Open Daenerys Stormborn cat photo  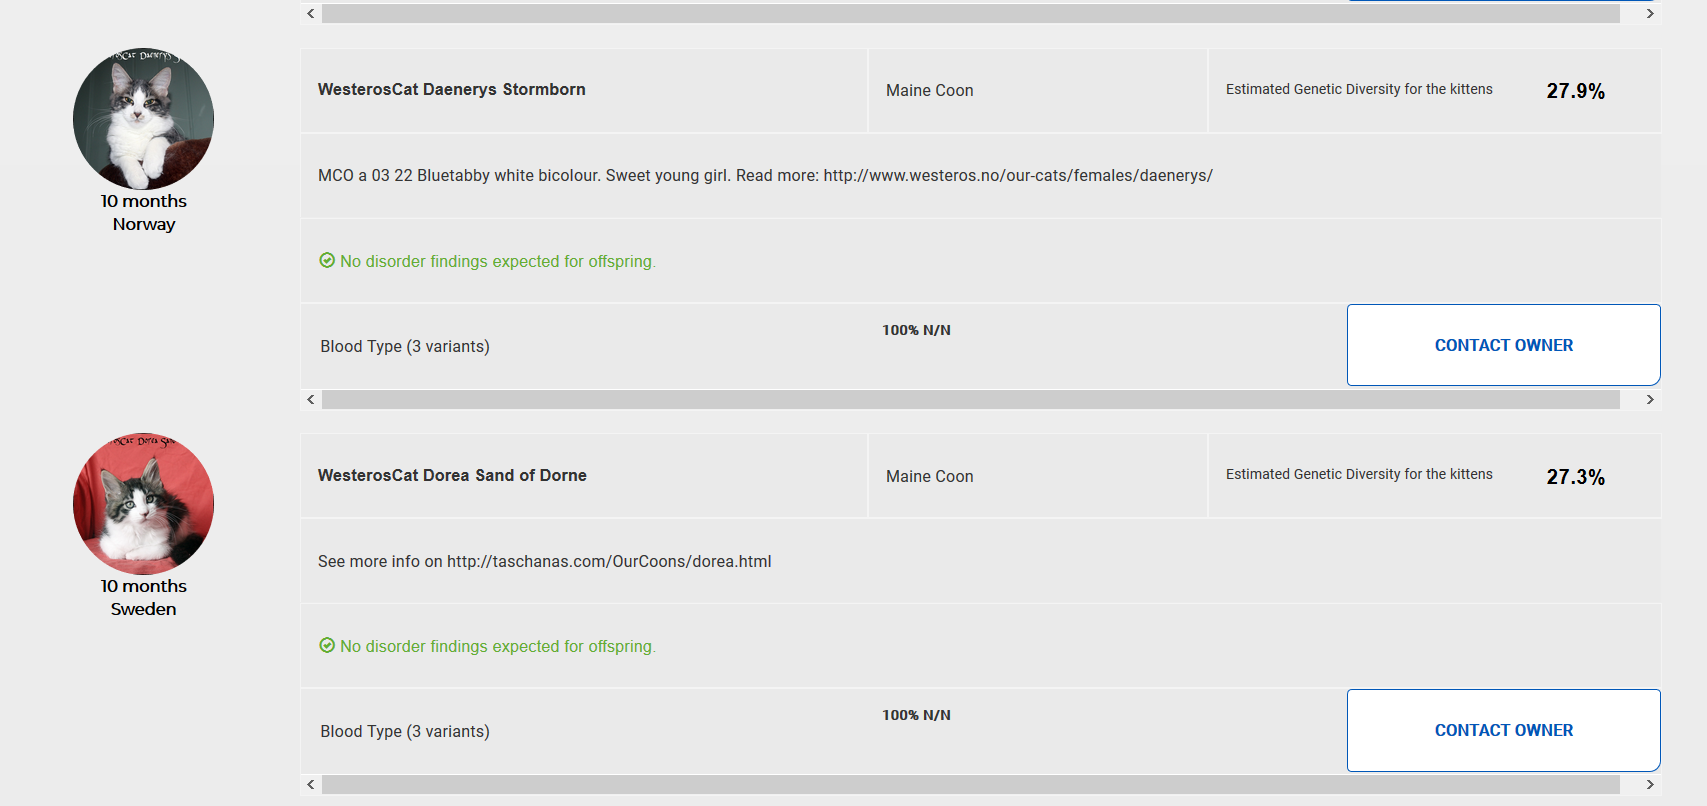point(143,119)
